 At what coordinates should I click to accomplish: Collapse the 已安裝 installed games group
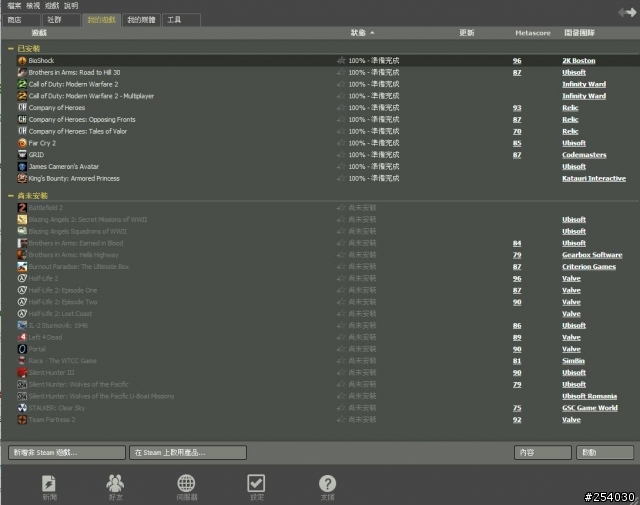pos(11,49)
